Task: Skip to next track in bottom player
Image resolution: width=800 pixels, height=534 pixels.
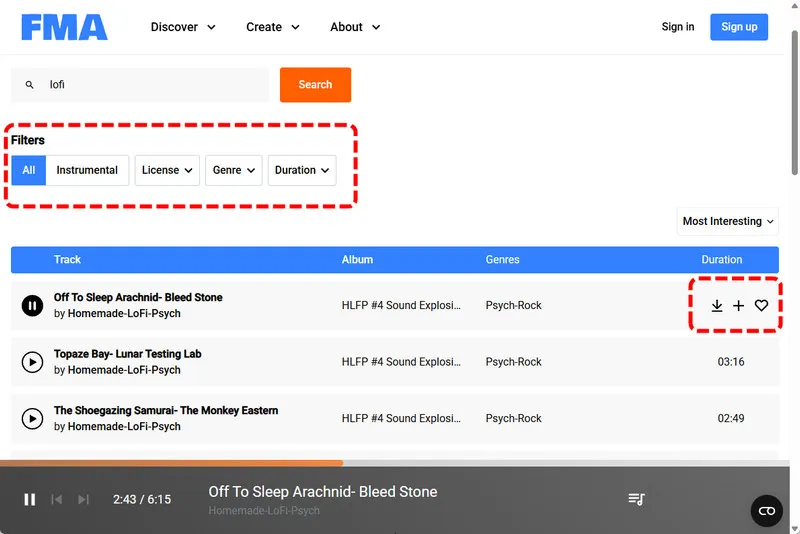Action: coord(83,499)
